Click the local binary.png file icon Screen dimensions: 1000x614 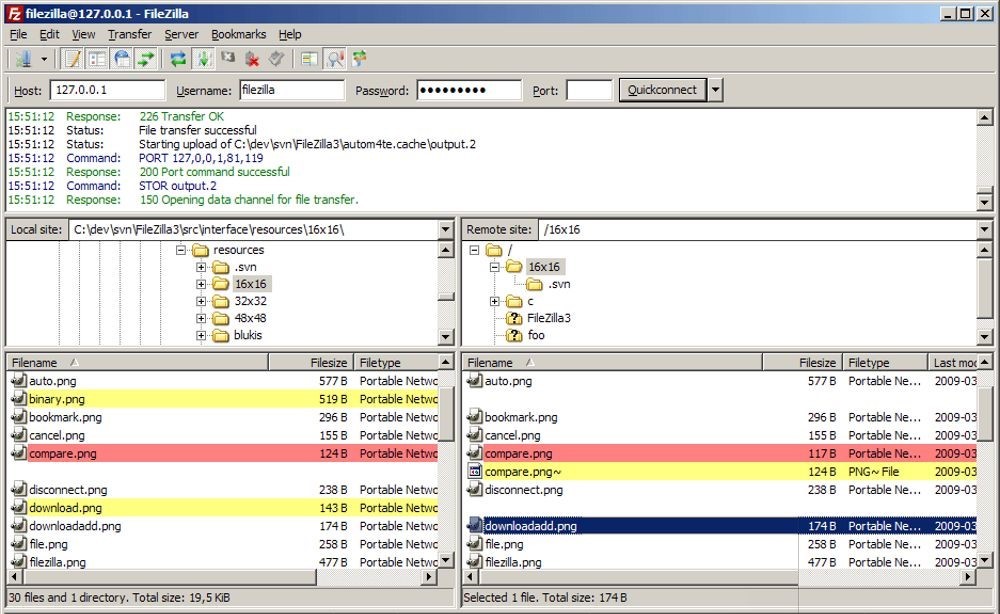point(19,399)
